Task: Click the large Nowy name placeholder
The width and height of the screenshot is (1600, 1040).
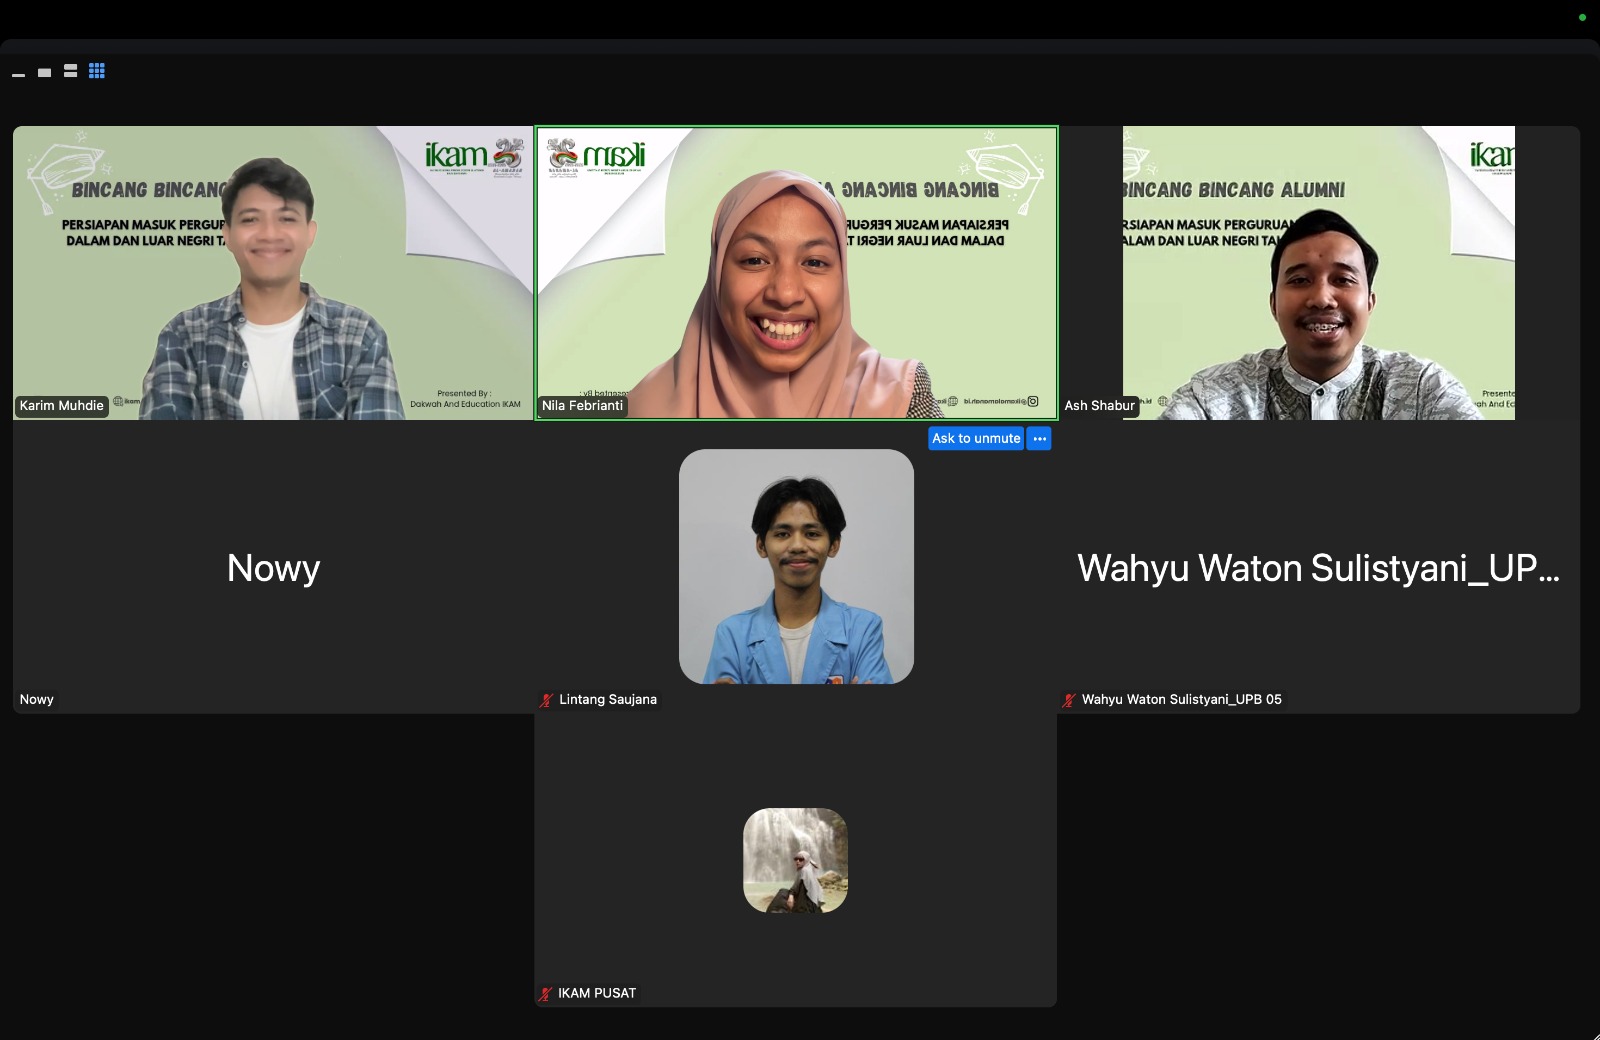Action: pos(273,568)
